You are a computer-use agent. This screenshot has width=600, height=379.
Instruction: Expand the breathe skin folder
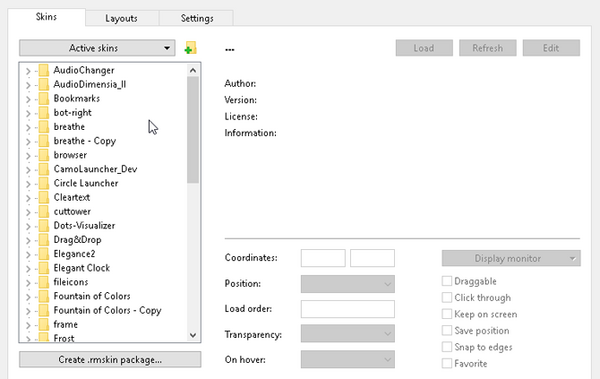(28, 127)
